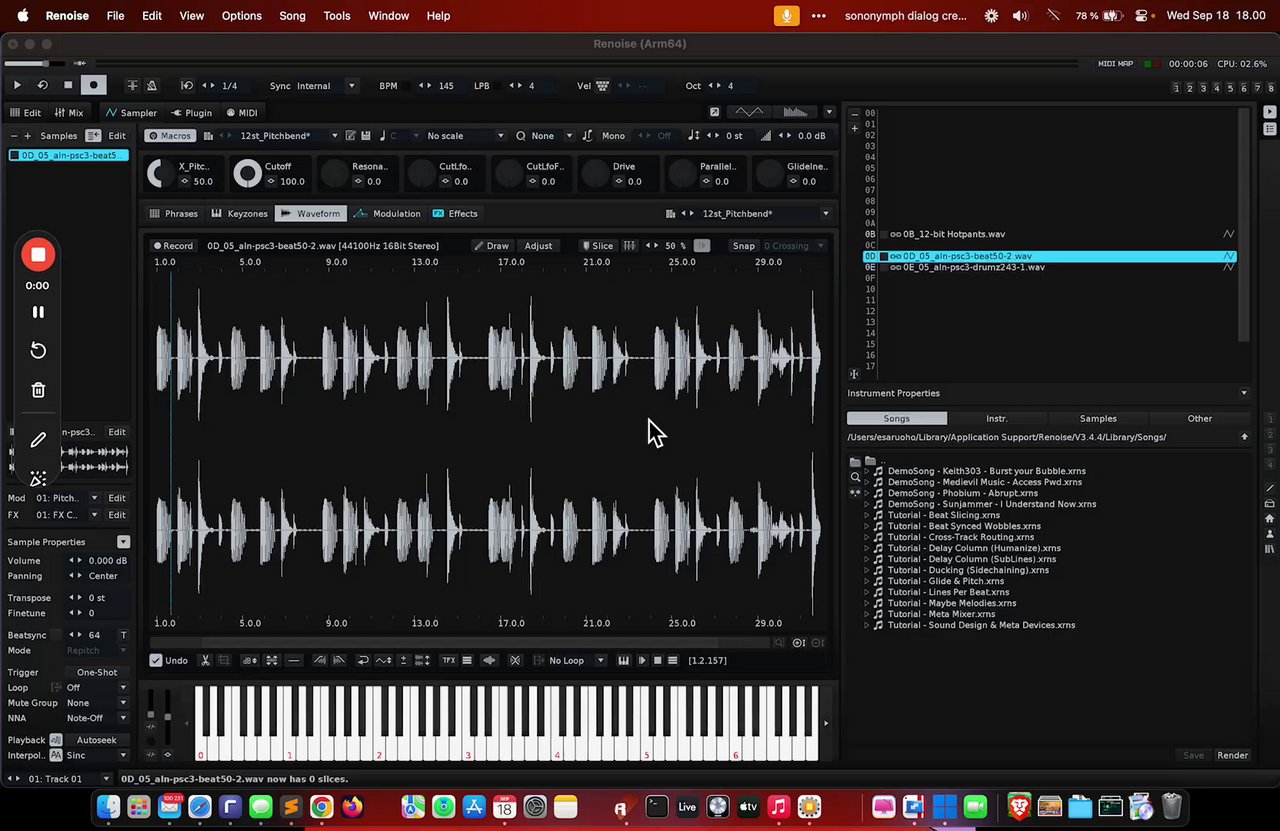Toggle the One-Shot trigger button
1280x831 pixels.
[x=97, y=673]
